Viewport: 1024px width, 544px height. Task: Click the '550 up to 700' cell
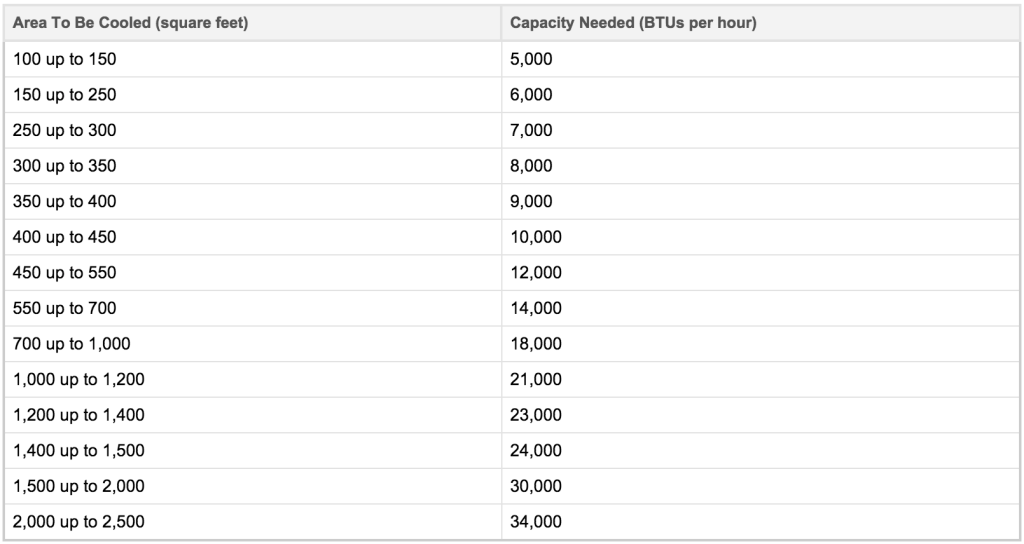click(65, 308)
